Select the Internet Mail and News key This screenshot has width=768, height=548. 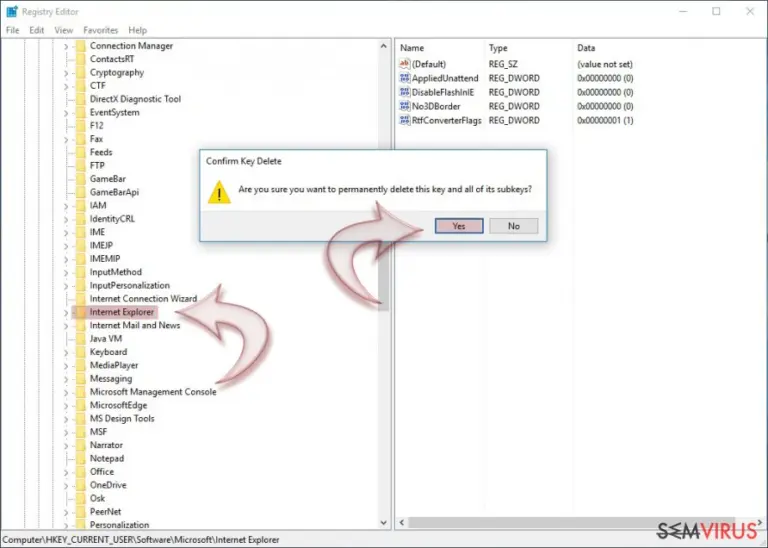point(135,325)
